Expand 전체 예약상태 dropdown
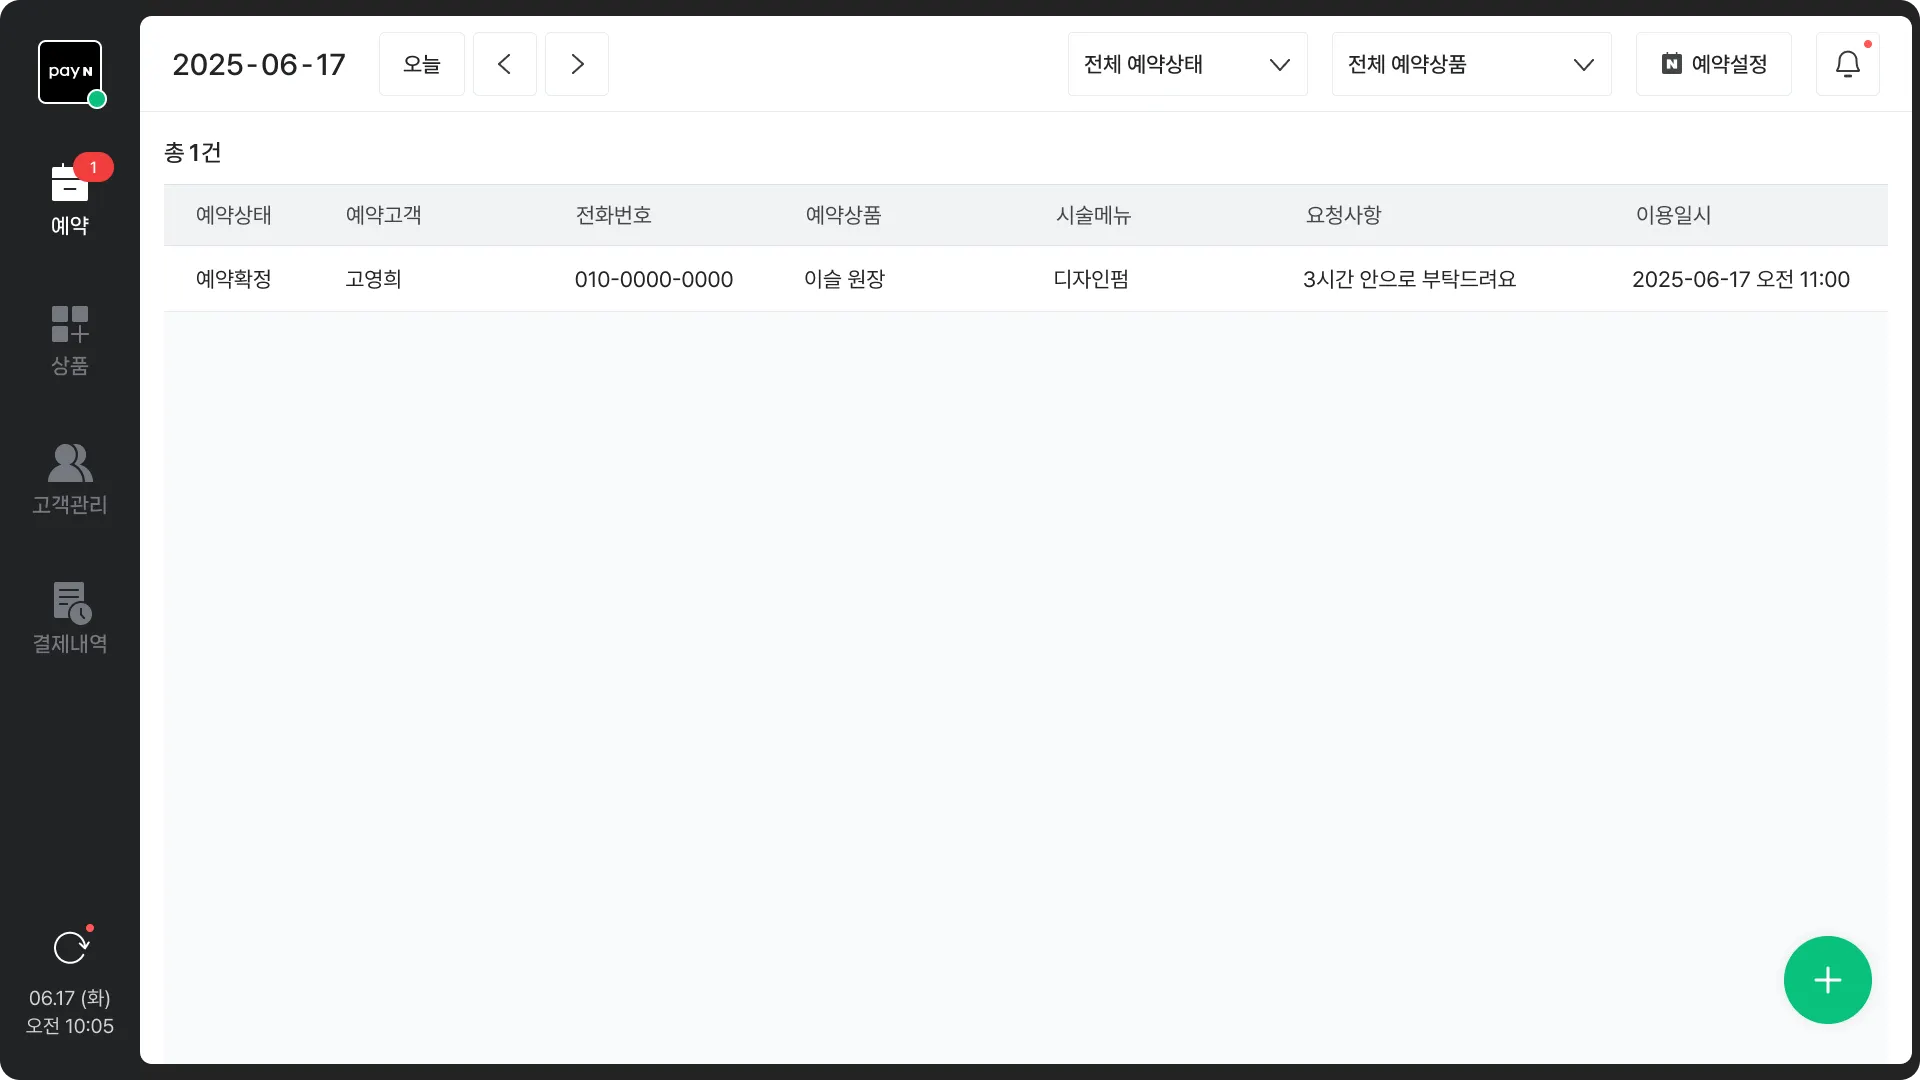Image resolution: width=1920 pixels, height=1080 pixels. (x=1187, y=64)
